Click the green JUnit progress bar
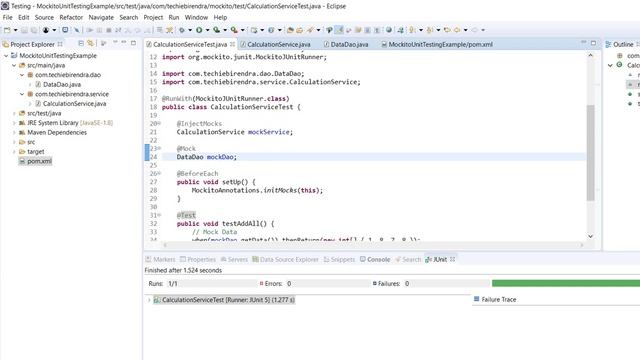 coord(566,283)
